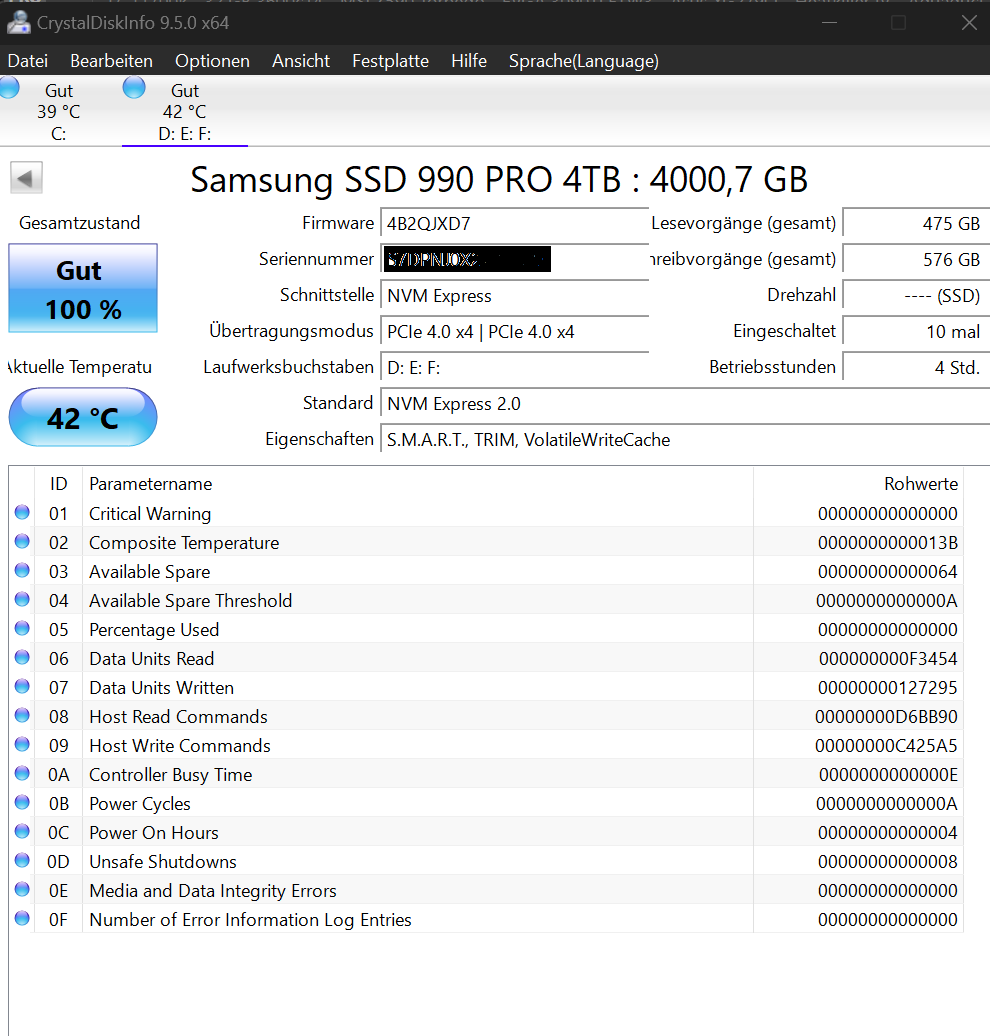Select the D: E: F: drive tab
Screen dimensions: 990x1036
(x=184, y=112)
